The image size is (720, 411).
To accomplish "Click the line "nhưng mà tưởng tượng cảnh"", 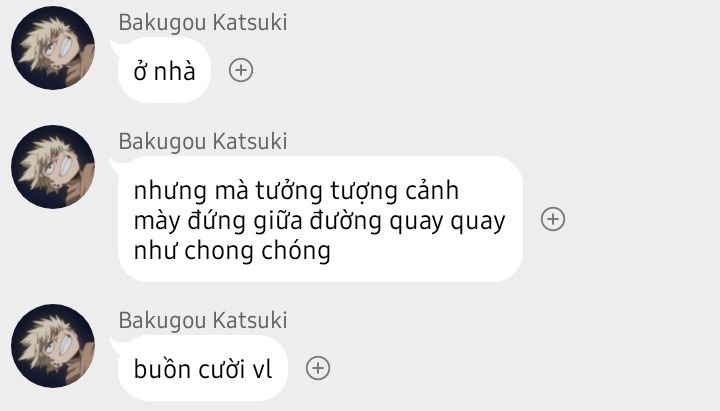I will tap(296, 191).
